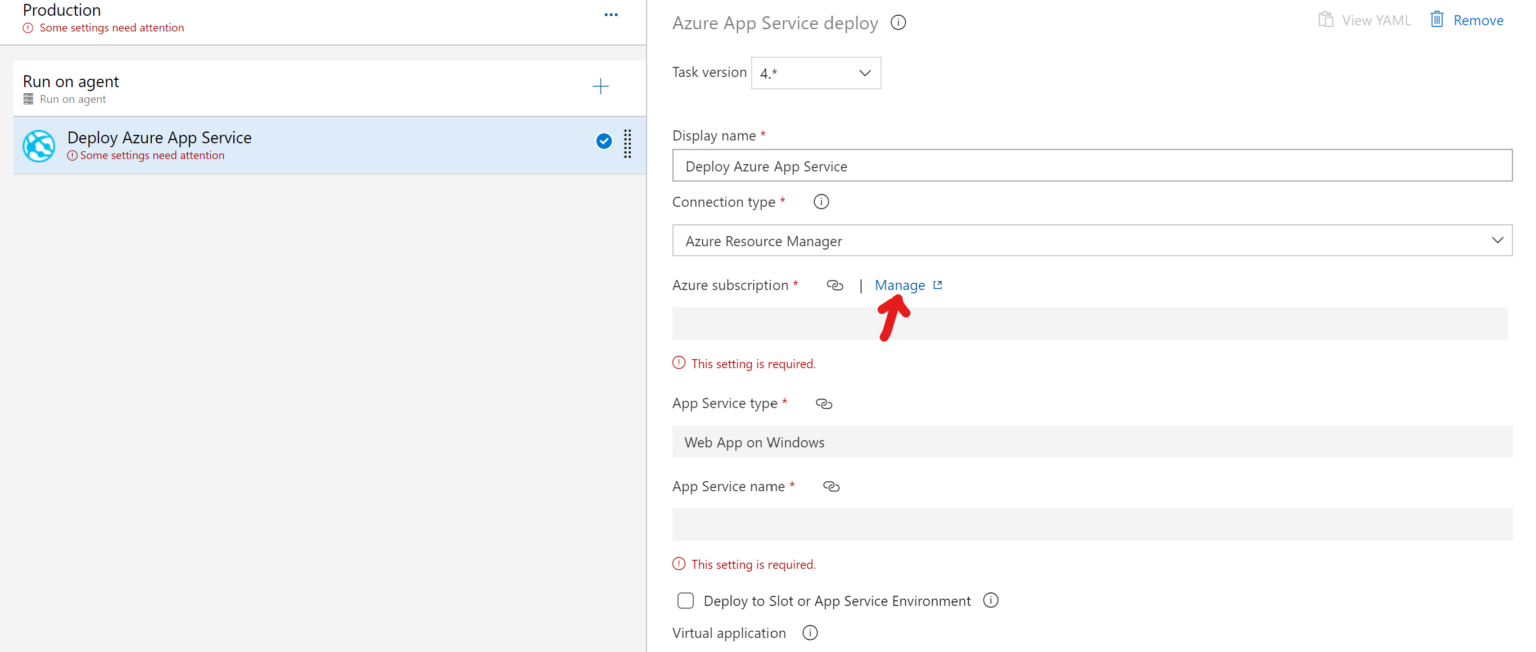
Task: Click the Virtual application info icon
Action: pyautogui.click(x=811, y=633)
